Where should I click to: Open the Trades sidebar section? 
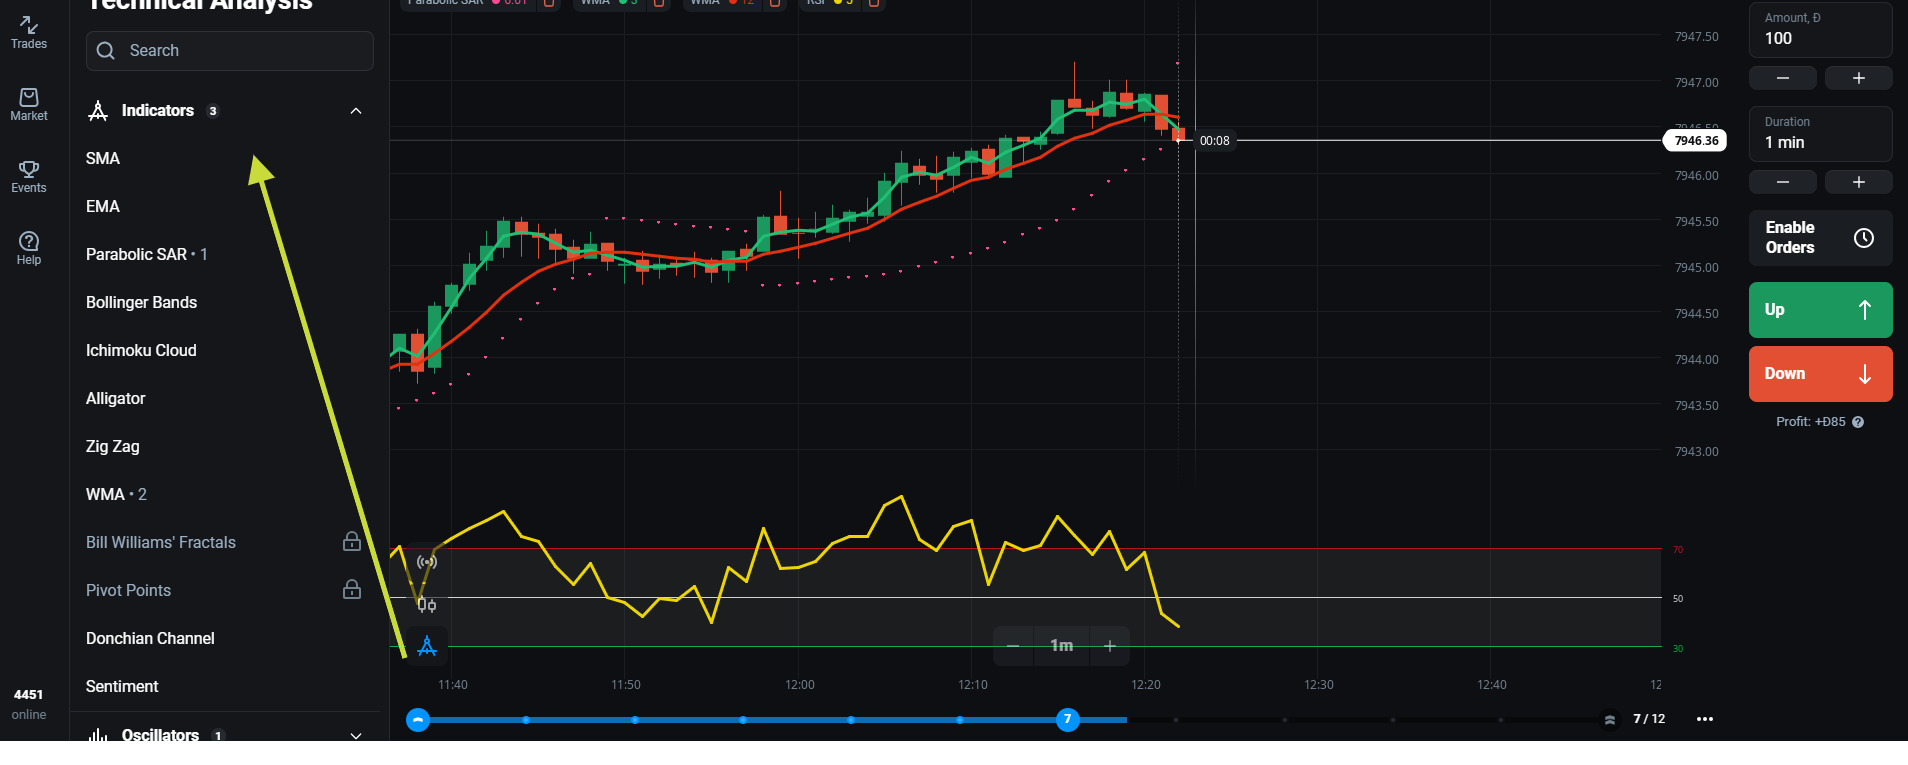(29, 32)
